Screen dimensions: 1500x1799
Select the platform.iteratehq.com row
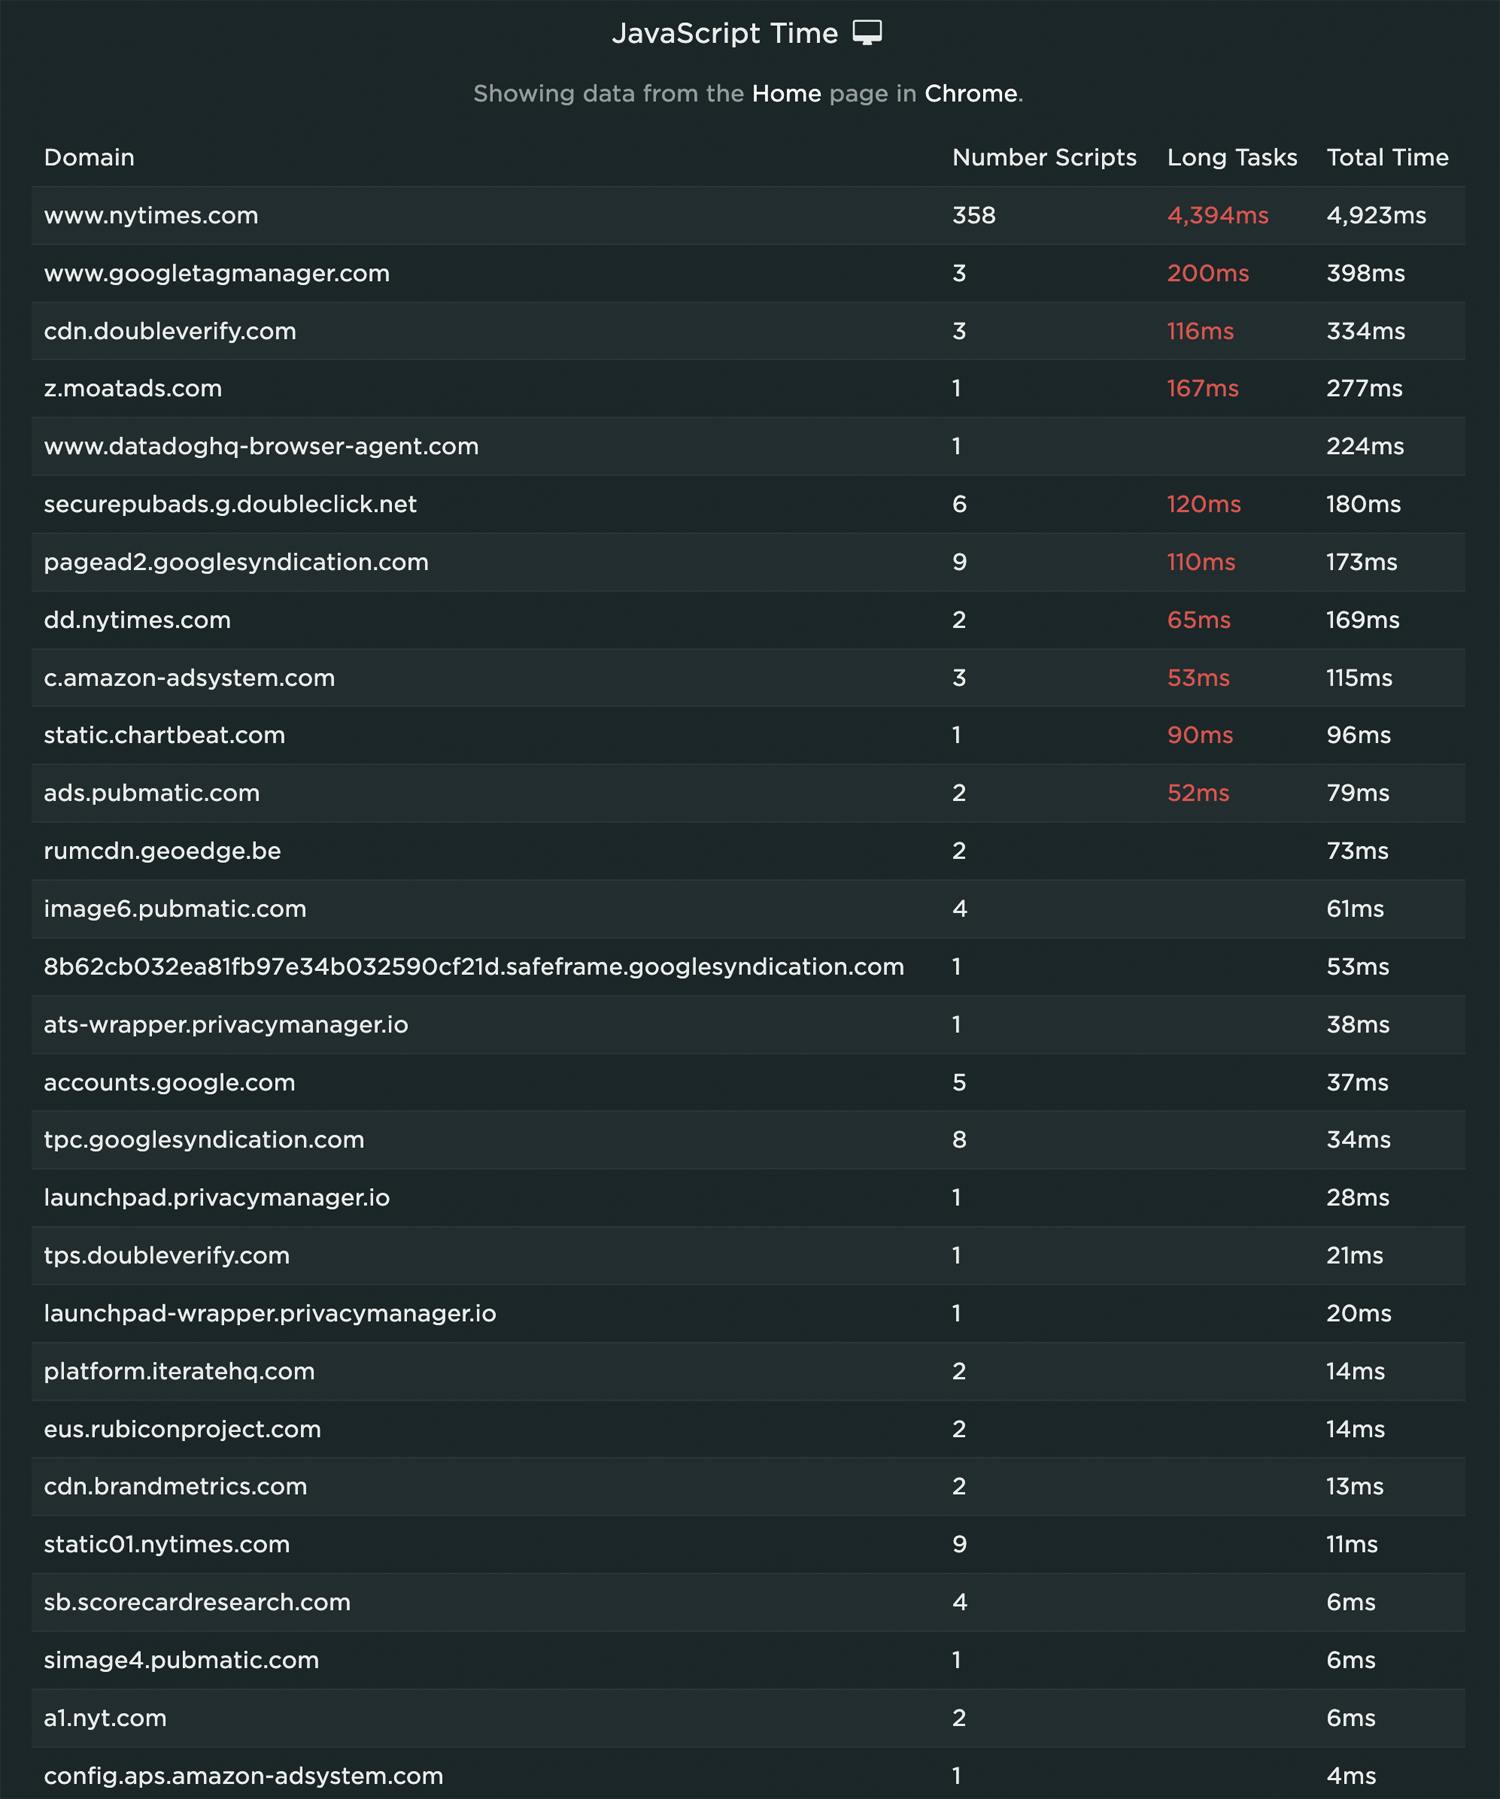coord(179,1371)
